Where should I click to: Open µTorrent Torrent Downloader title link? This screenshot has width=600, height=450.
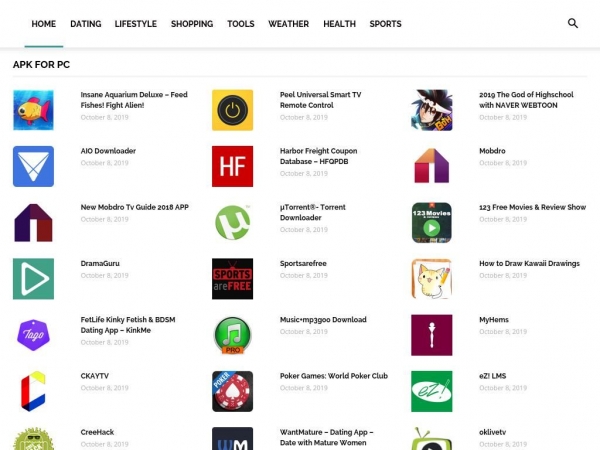(x=313, y=212)
